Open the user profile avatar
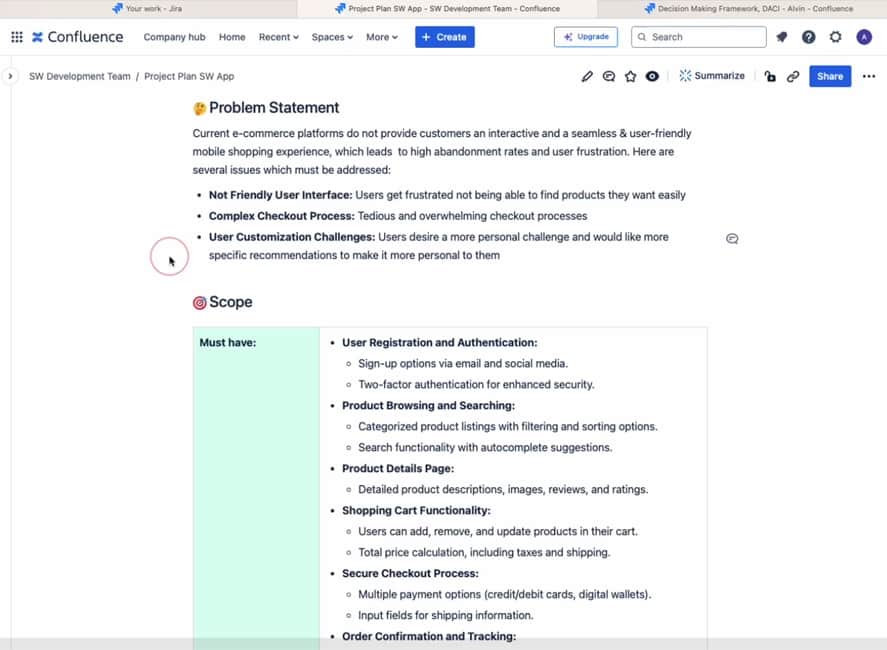 [x=864, y=37]
